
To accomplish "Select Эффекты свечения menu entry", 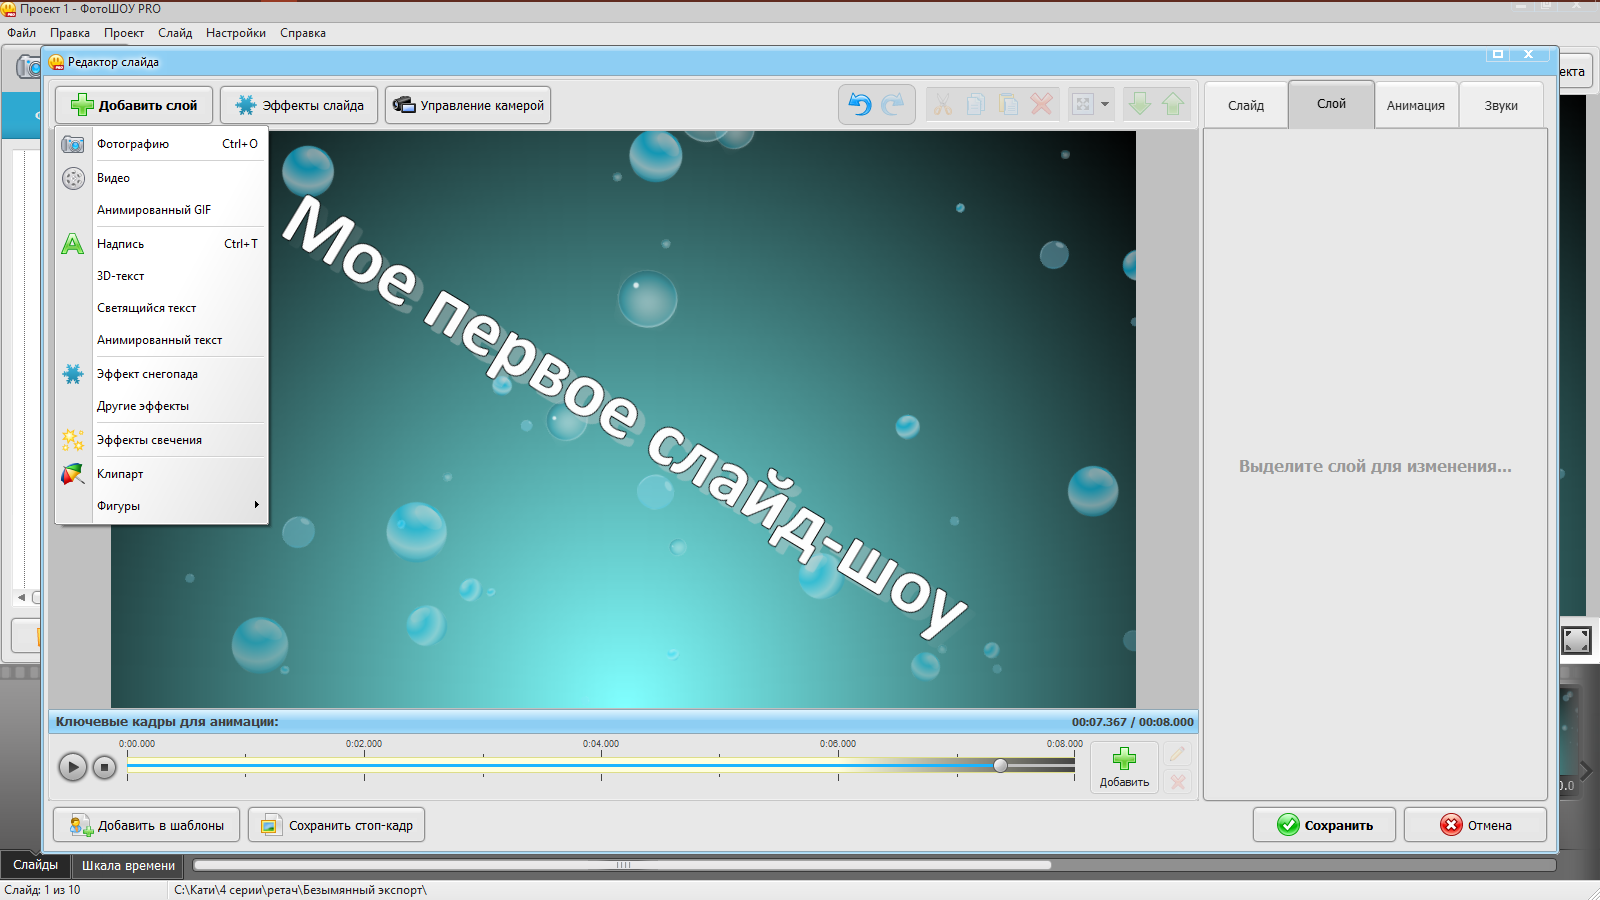I will [162, 440].
